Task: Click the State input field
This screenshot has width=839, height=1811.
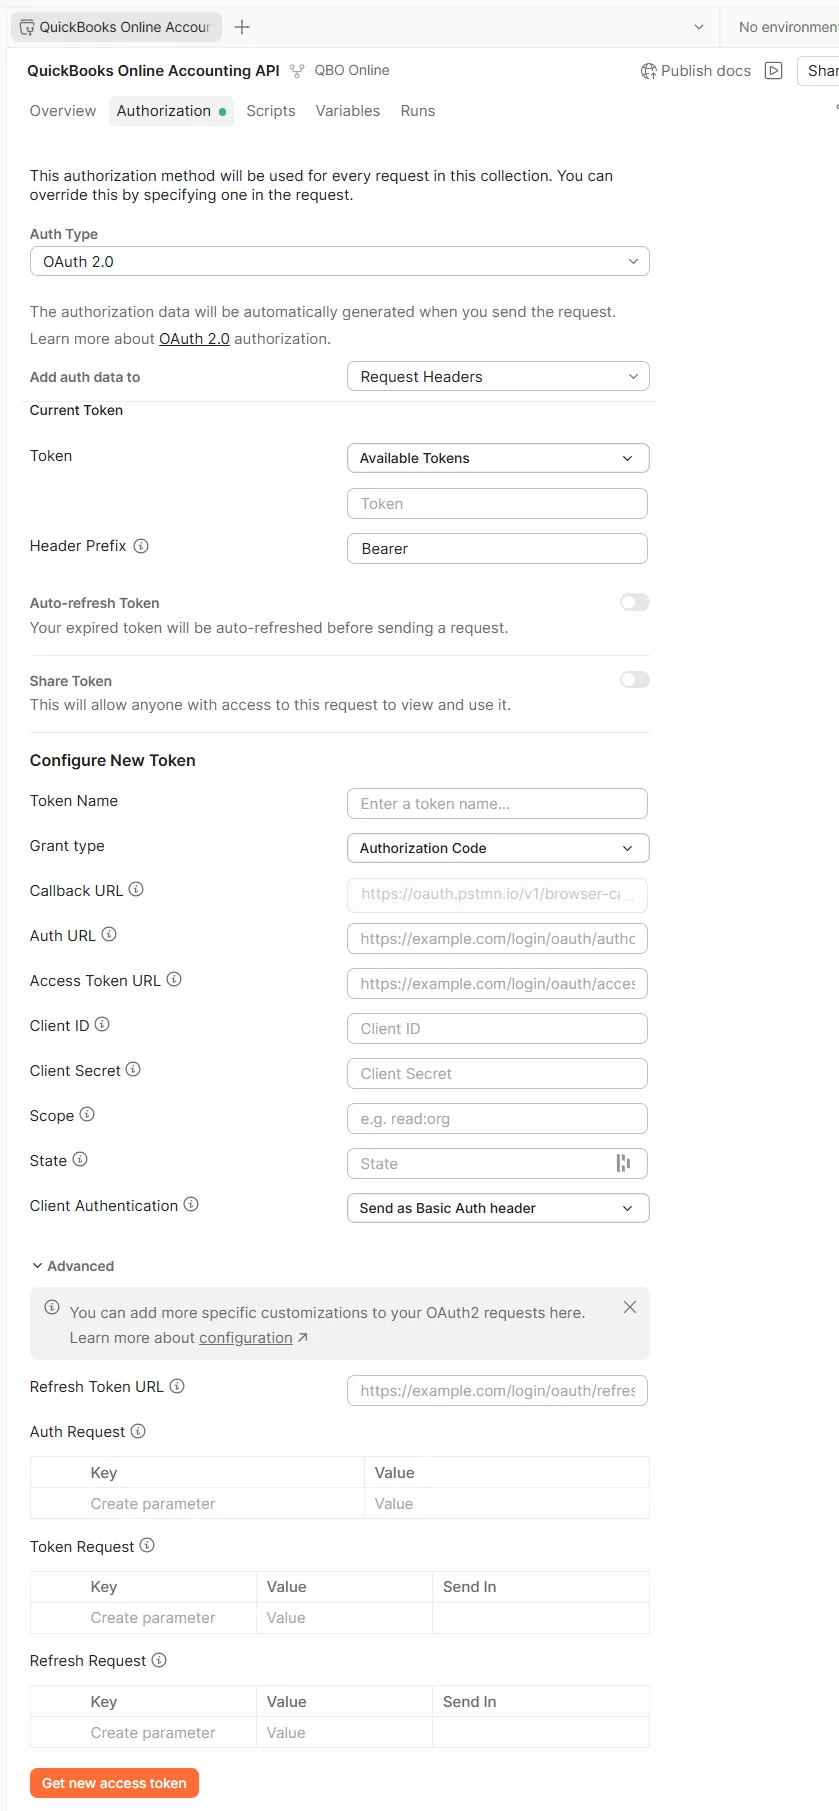Action: click(x=498, y=1164)
